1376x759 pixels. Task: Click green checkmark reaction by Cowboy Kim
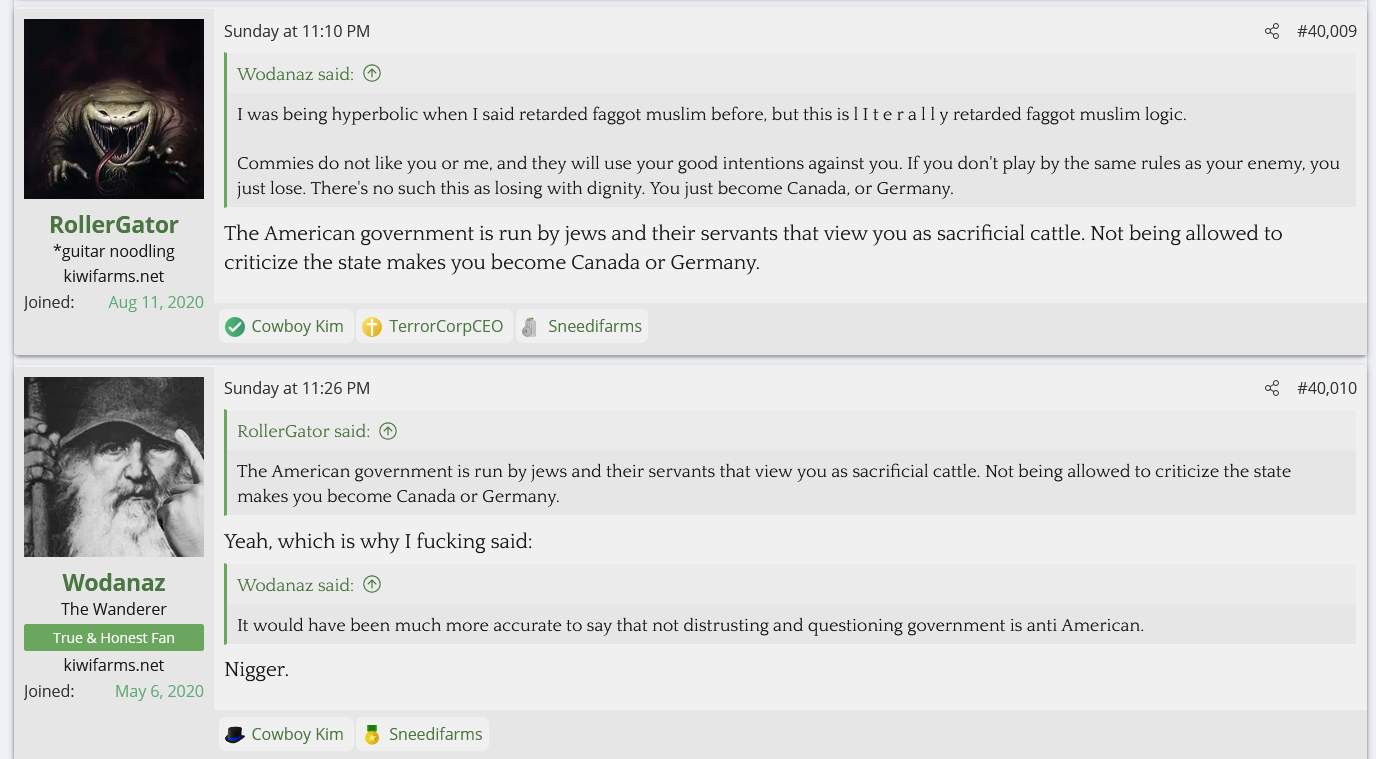click(x=235, y=326)
